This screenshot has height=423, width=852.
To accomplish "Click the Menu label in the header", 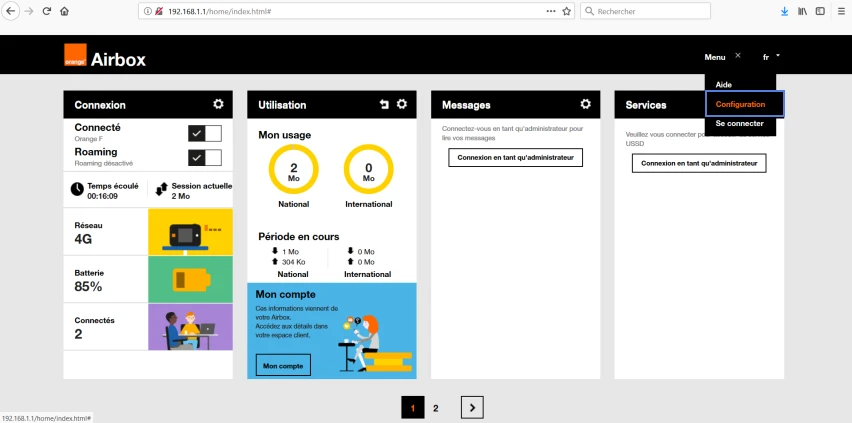I will tap(715, 57).
